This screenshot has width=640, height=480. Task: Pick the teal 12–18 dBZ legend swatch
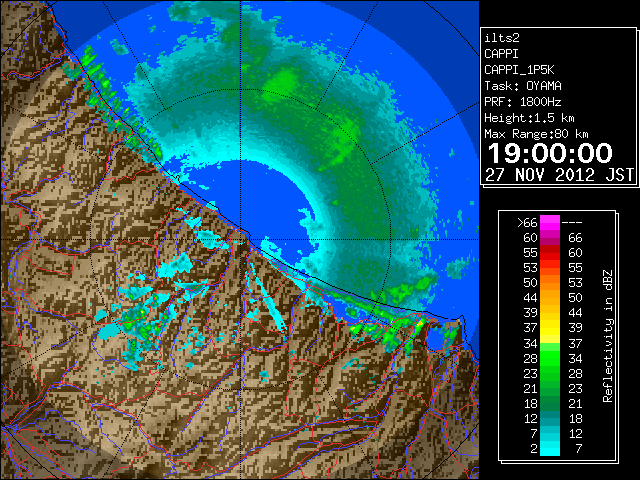pyautogui.click(x=550, y=418)
